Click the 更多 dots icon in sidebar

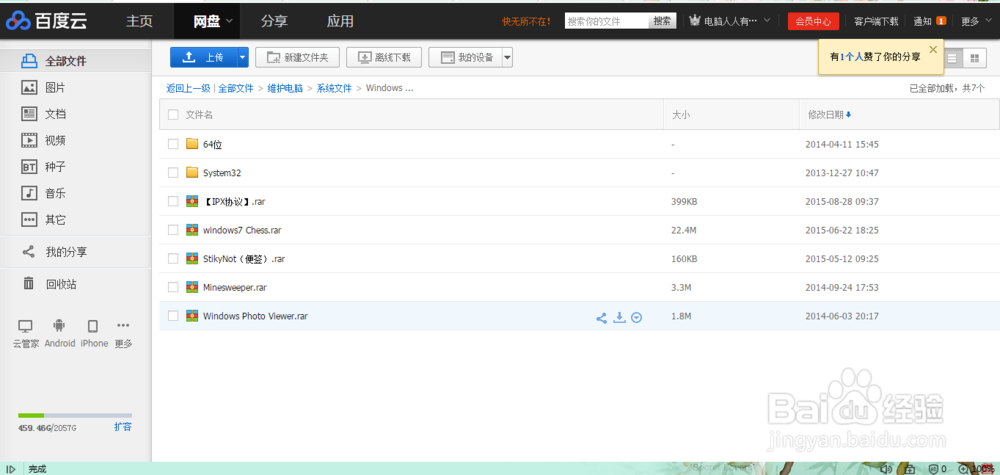click(123, 326)
